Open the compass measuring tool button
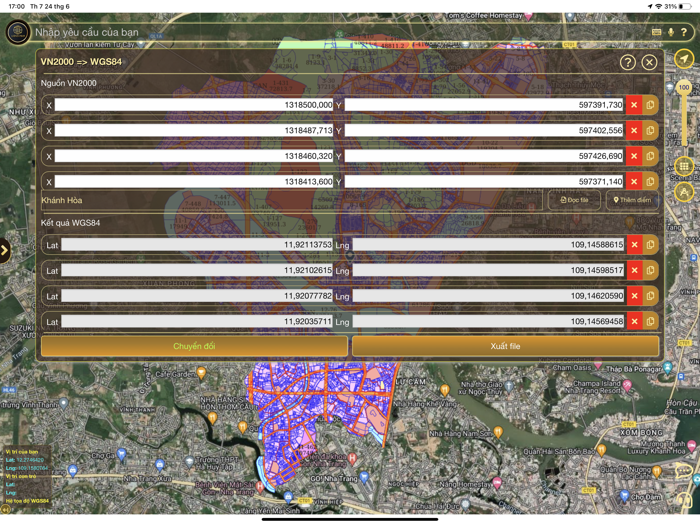 pos(684,192)
